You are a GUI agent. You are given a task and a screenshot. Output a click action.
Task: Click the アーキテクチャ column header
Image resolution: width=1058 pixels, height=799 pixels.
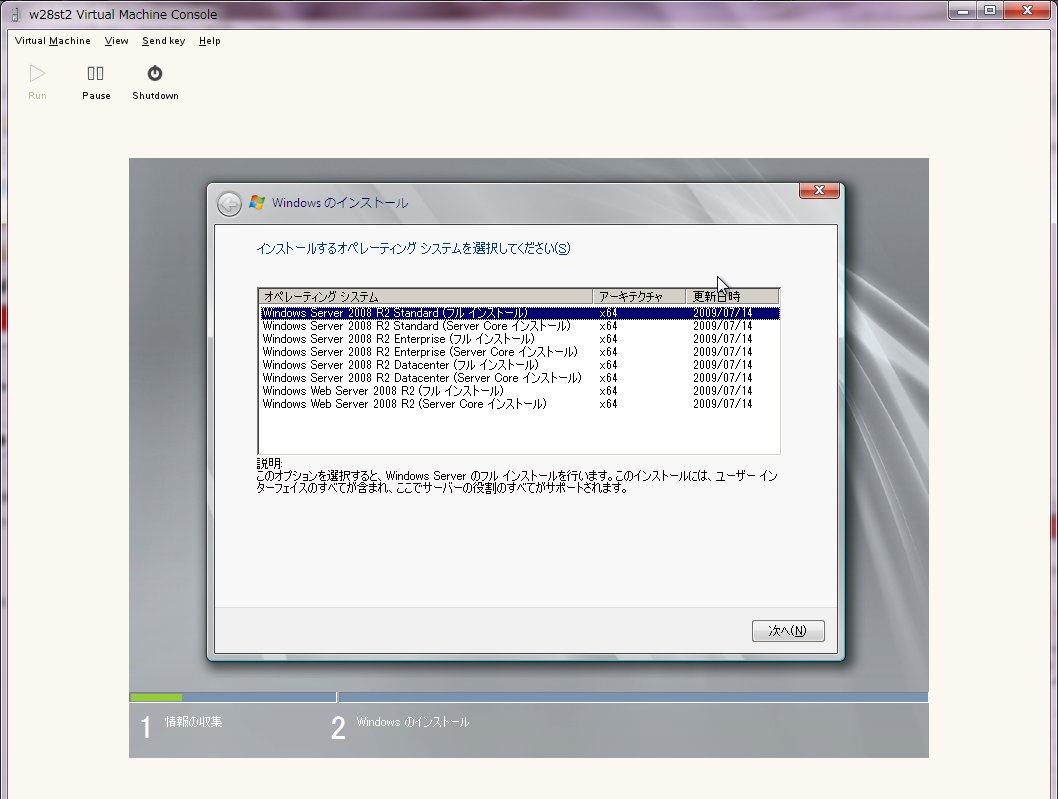click(640, 296)
